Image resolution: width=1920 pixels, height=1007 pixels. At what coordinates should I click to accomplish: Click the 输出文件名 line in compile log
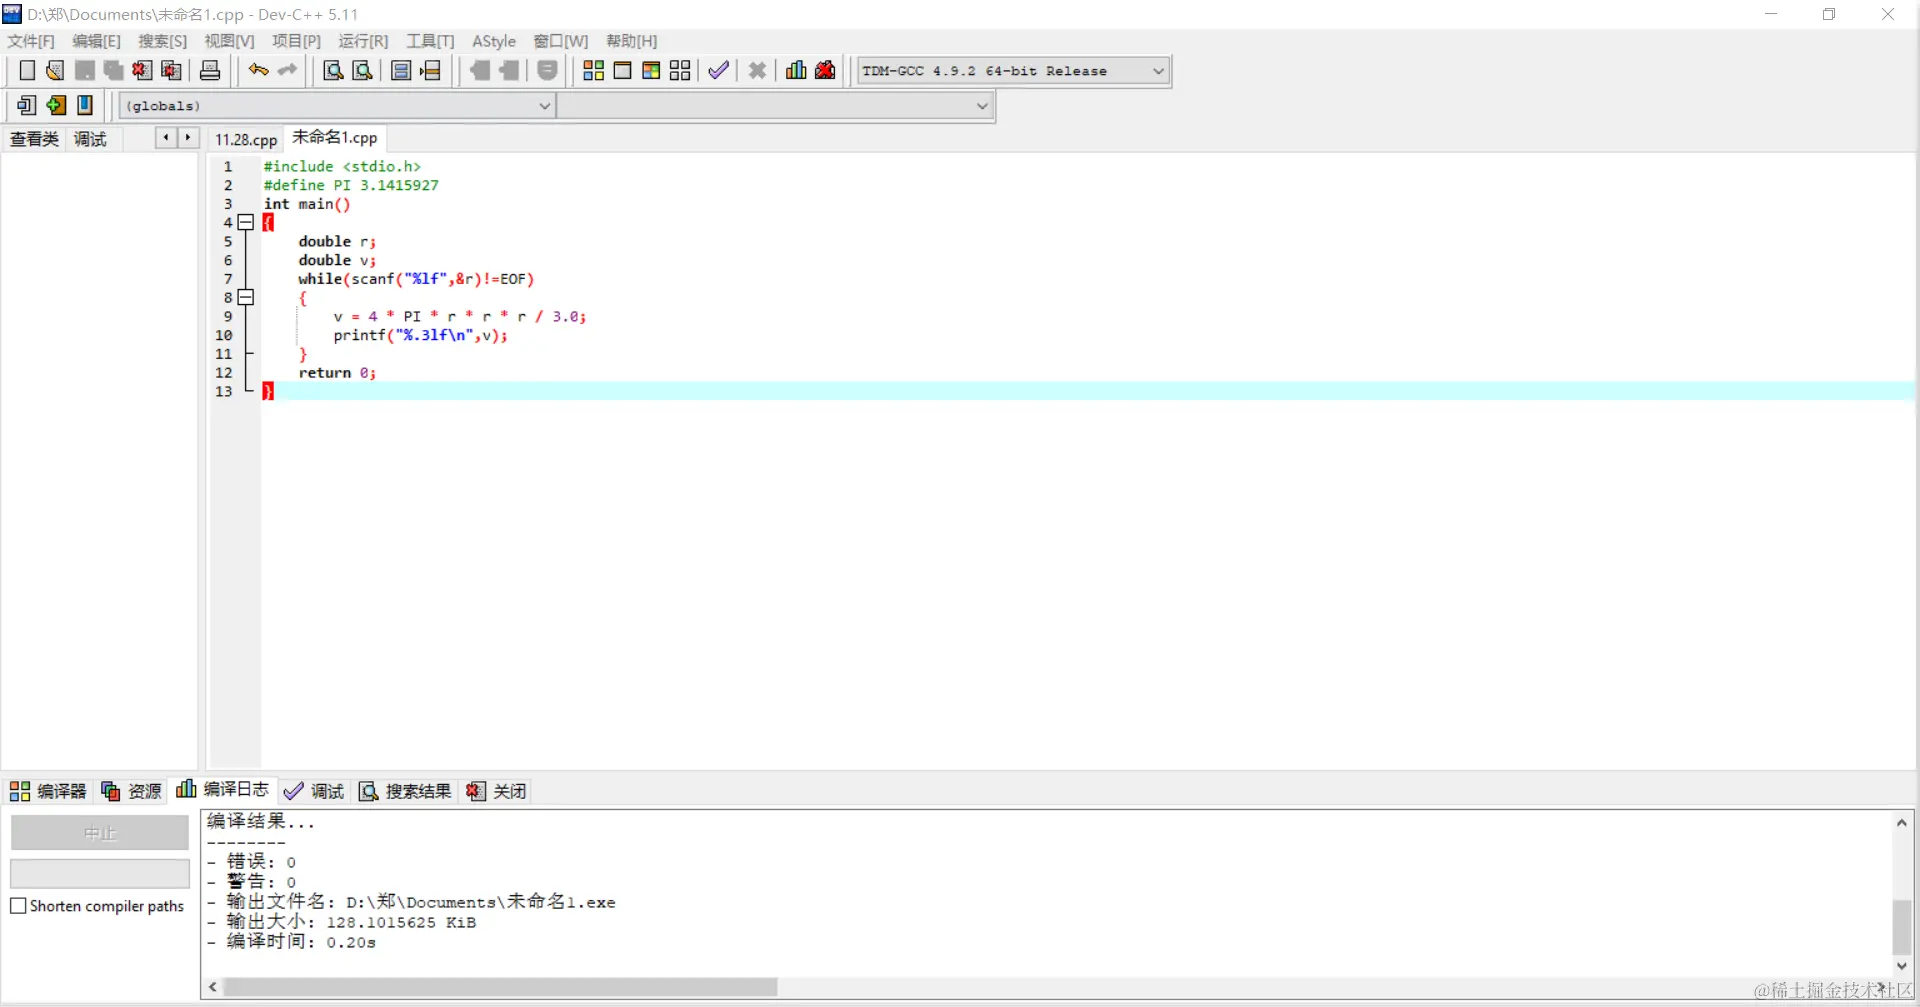click(x=411, y=902)
